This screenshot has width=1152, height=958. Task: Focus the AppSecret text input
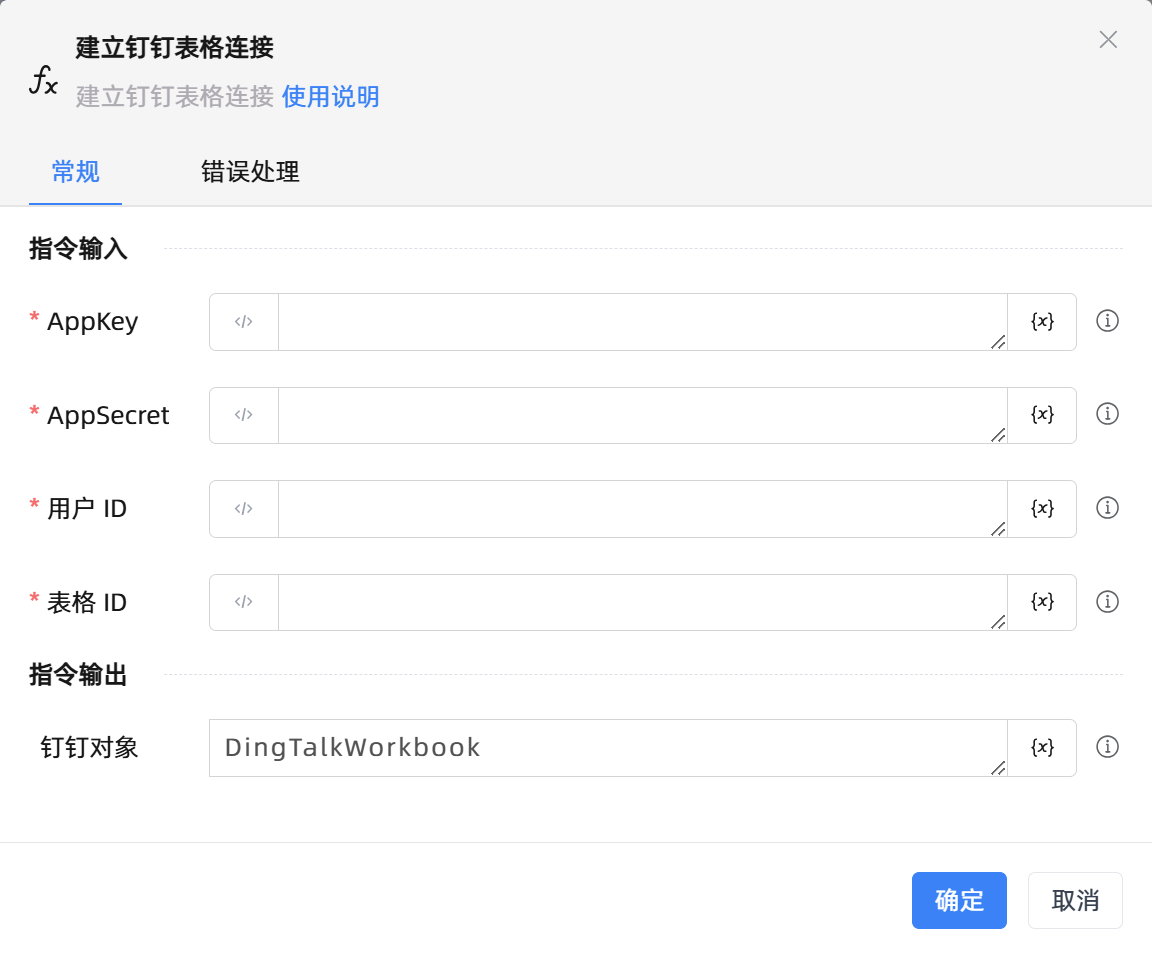point(640,415)
